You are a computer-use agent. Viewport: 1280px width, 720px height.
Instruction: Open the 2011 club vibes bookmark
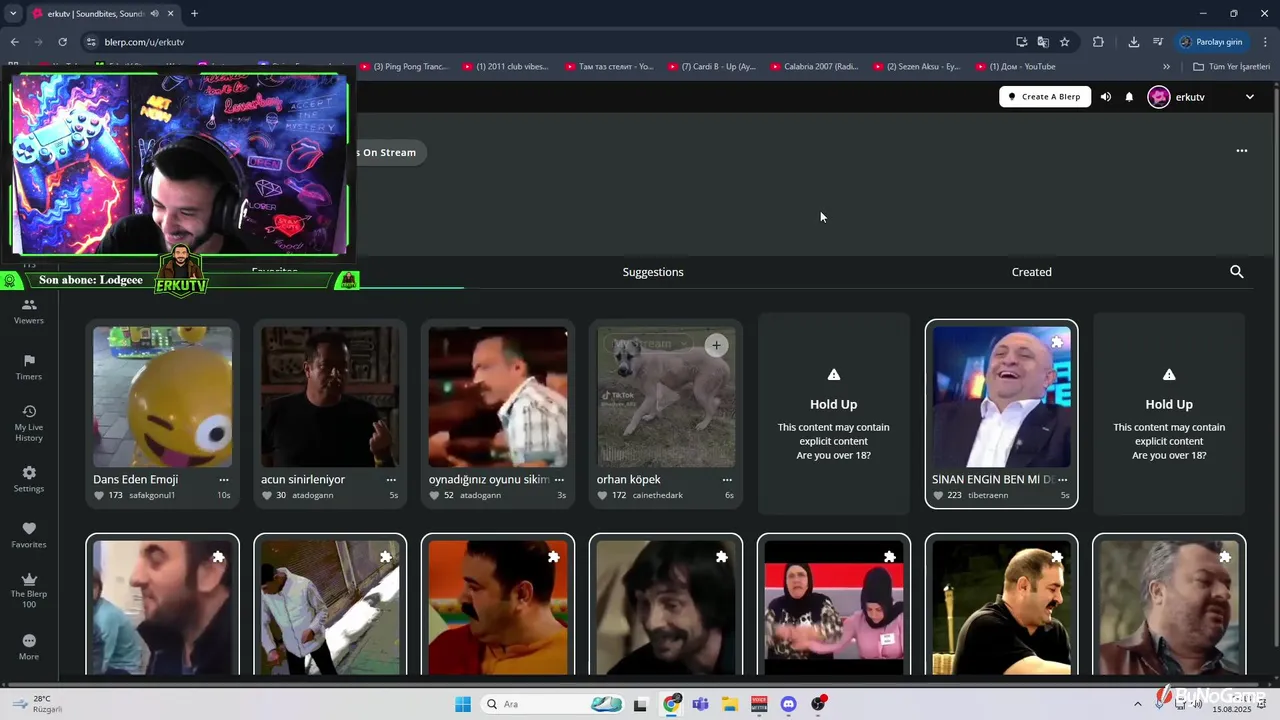point(505,67)
